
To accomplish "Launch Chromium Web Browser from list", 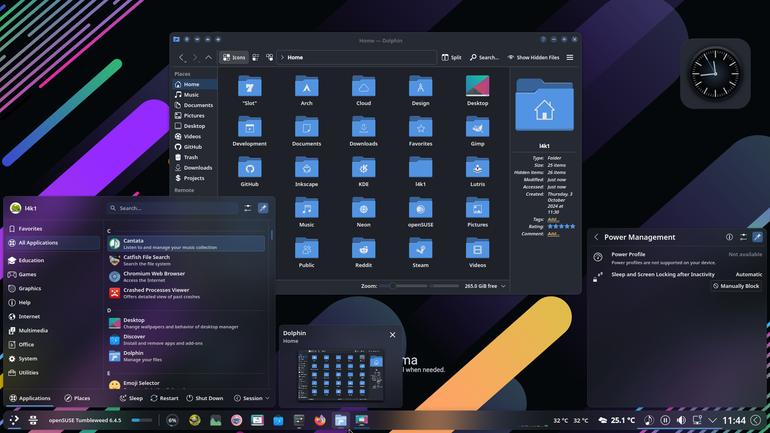I will 187,276.
